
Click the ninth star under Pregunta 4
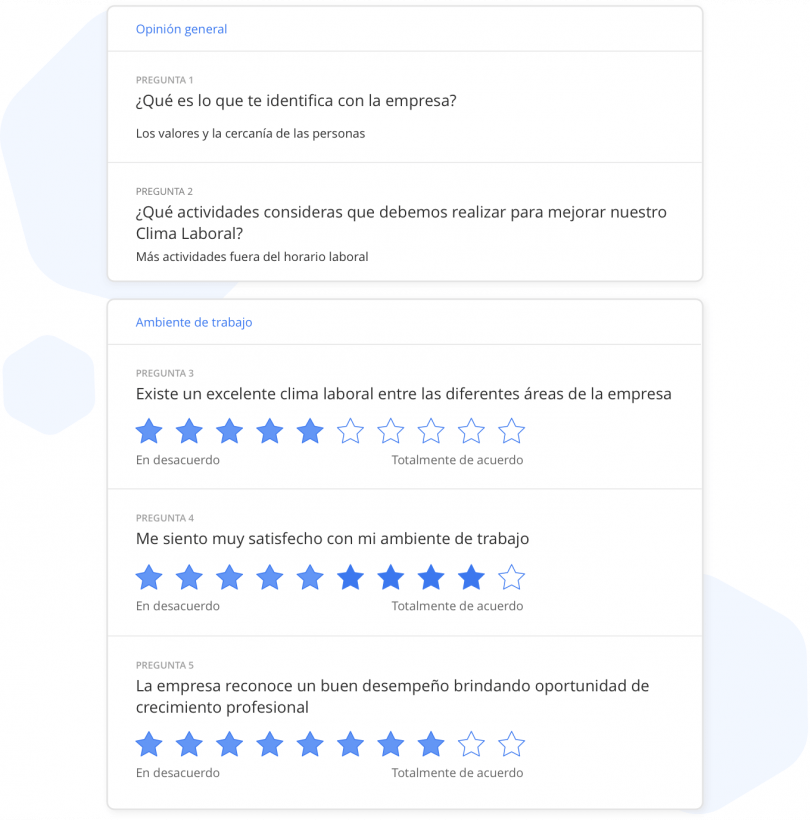coord(471,577)
